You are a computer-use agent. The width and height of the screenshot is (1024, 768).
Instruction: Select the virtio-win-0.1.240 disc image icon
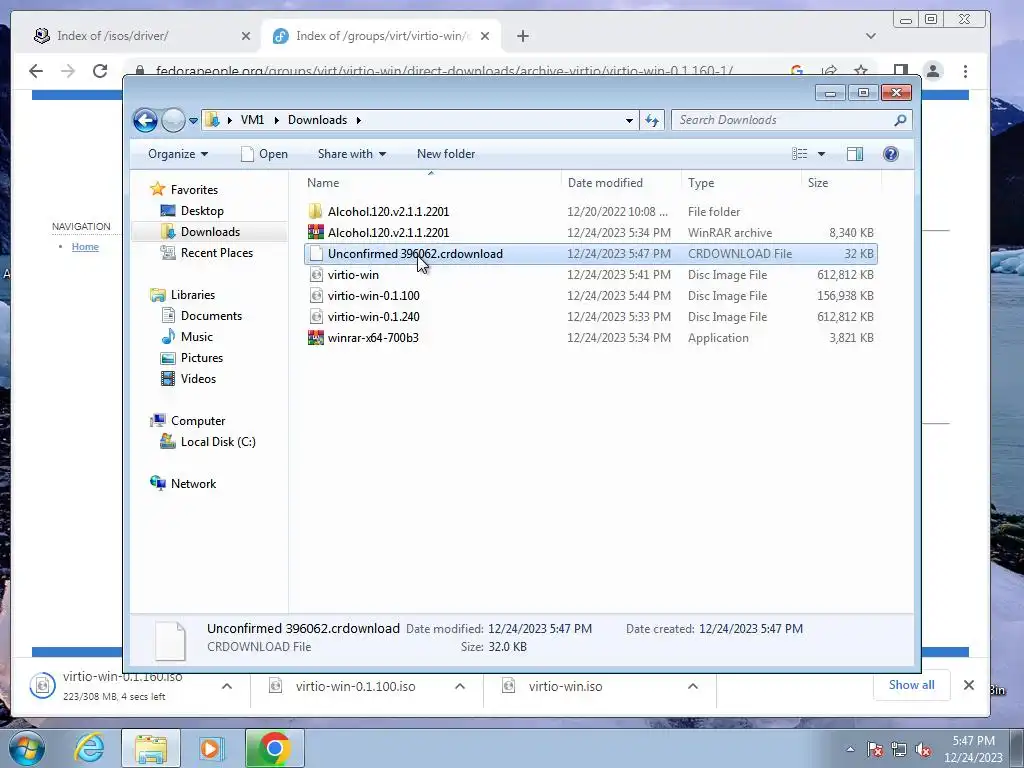(316, 317)
